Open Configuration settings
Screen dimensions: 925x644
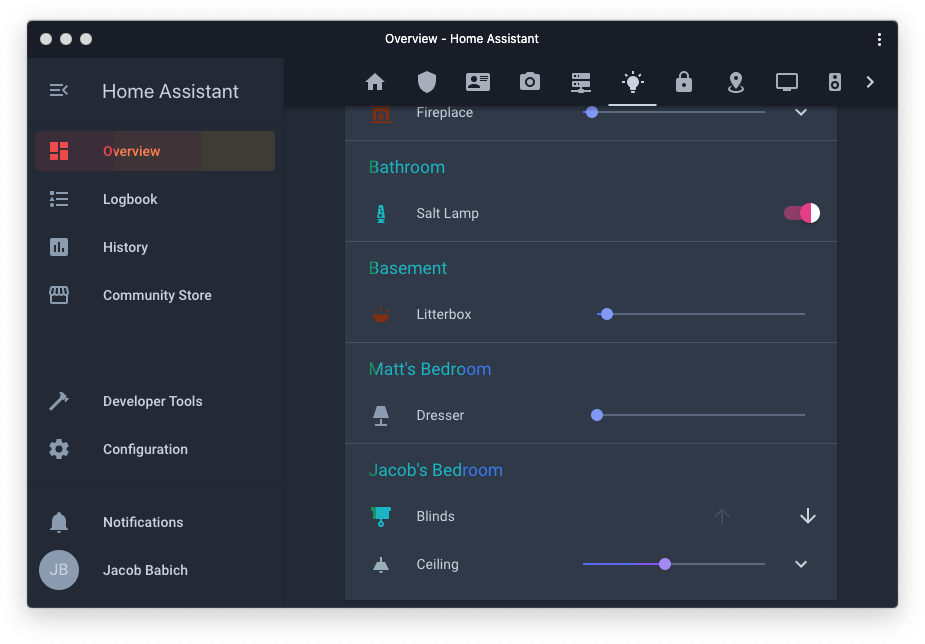click(155, 449)
